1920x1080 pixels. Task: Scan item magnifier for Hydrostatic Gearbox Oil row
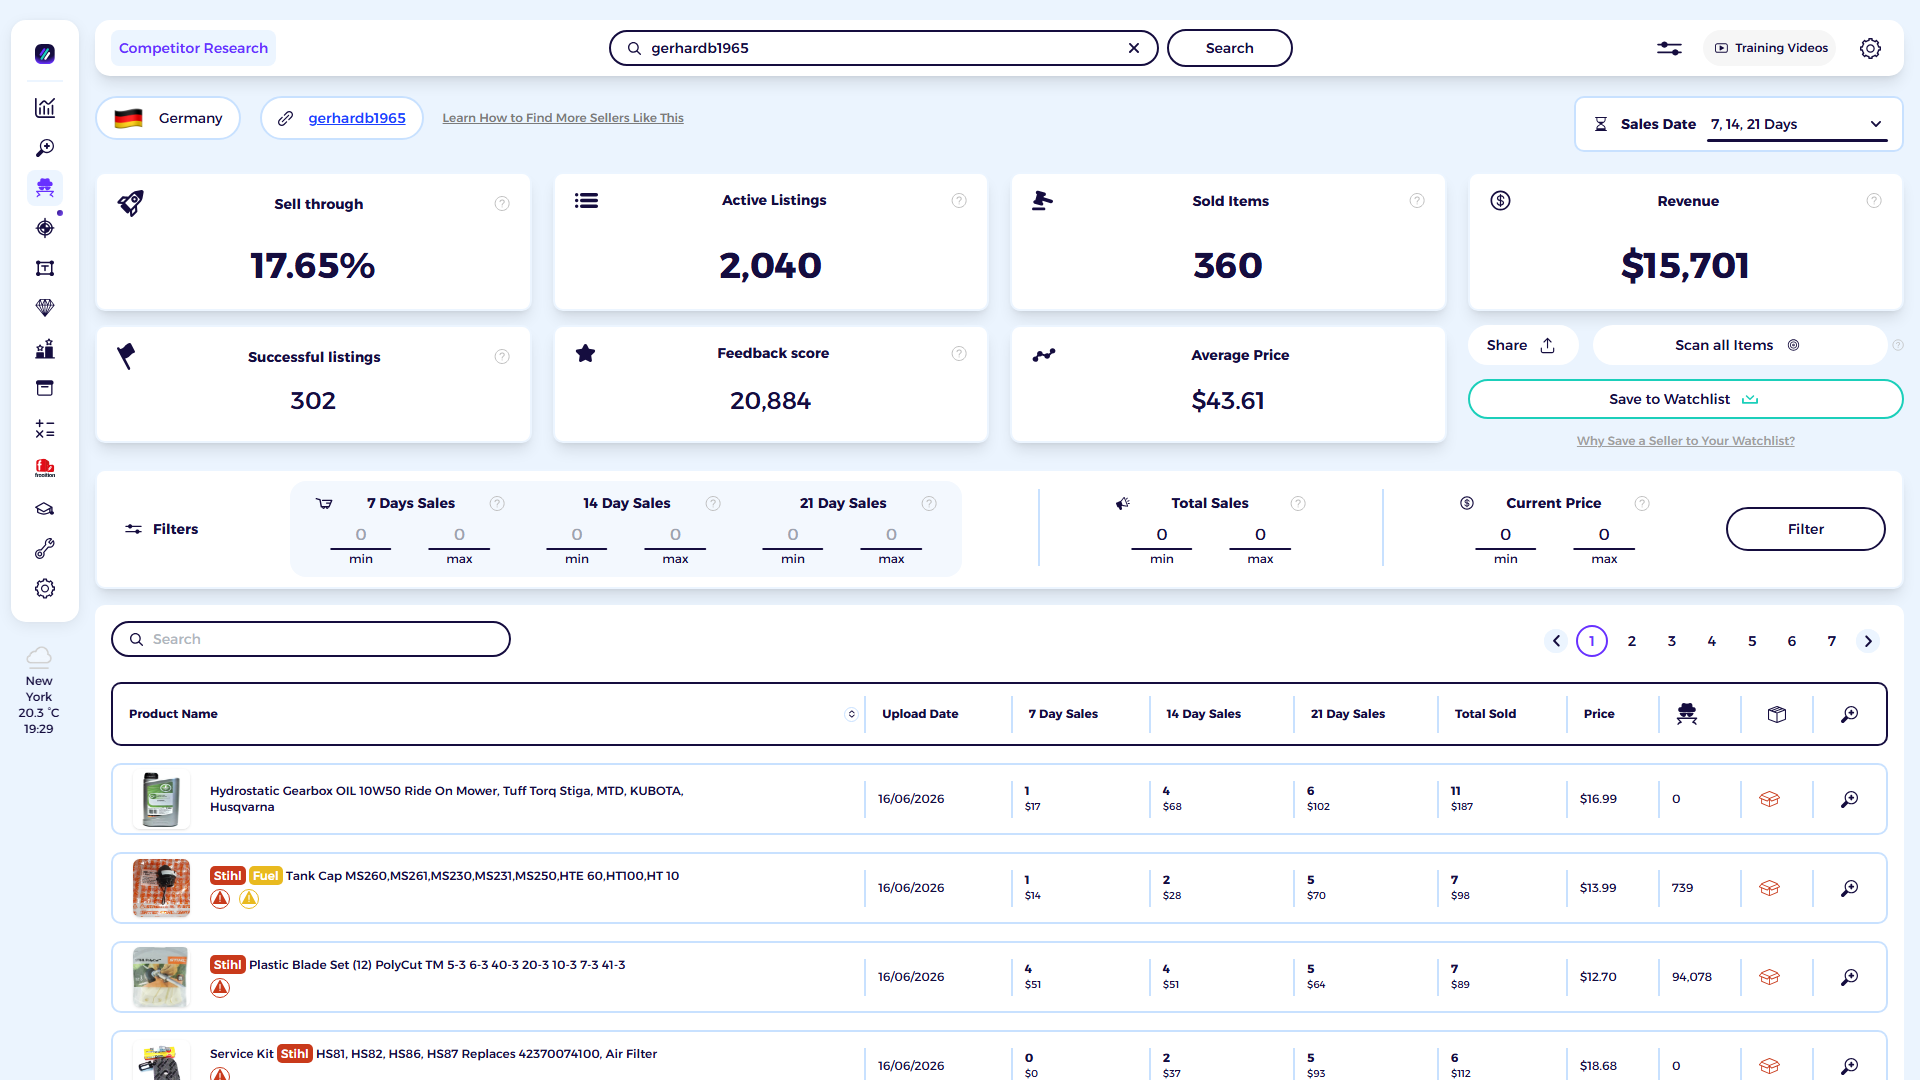(x=1850, y=799)
